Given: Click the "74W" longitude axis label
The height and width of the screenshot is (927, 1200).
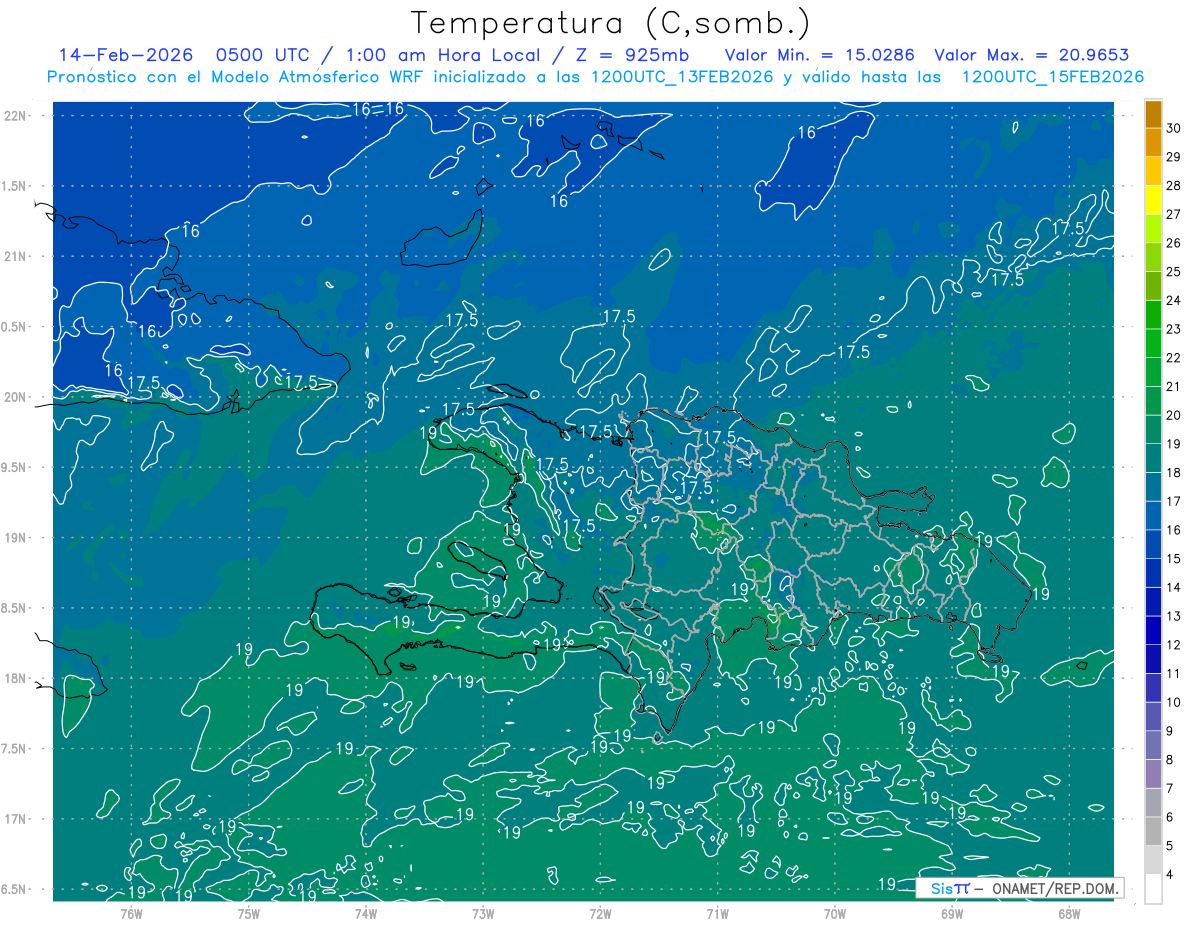Looking at the screenshot, I should (366, 913).
